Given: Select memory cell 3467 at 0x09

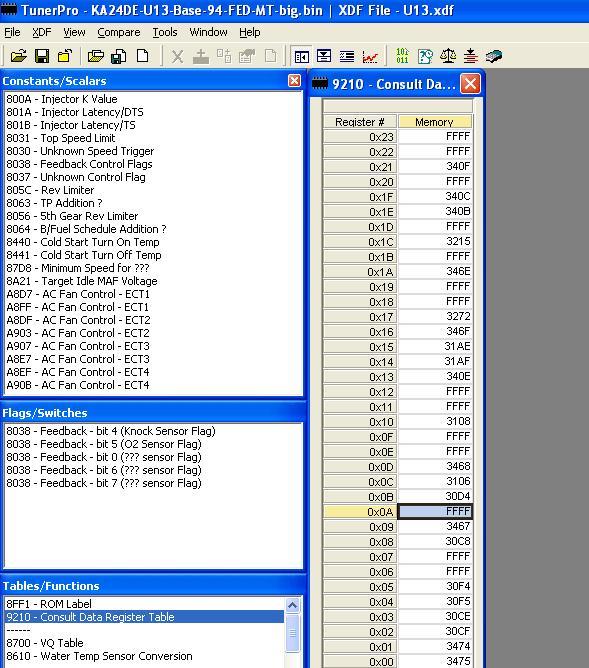Looking at the screenshot, I should pyautogui.click(x=435, y=527).
